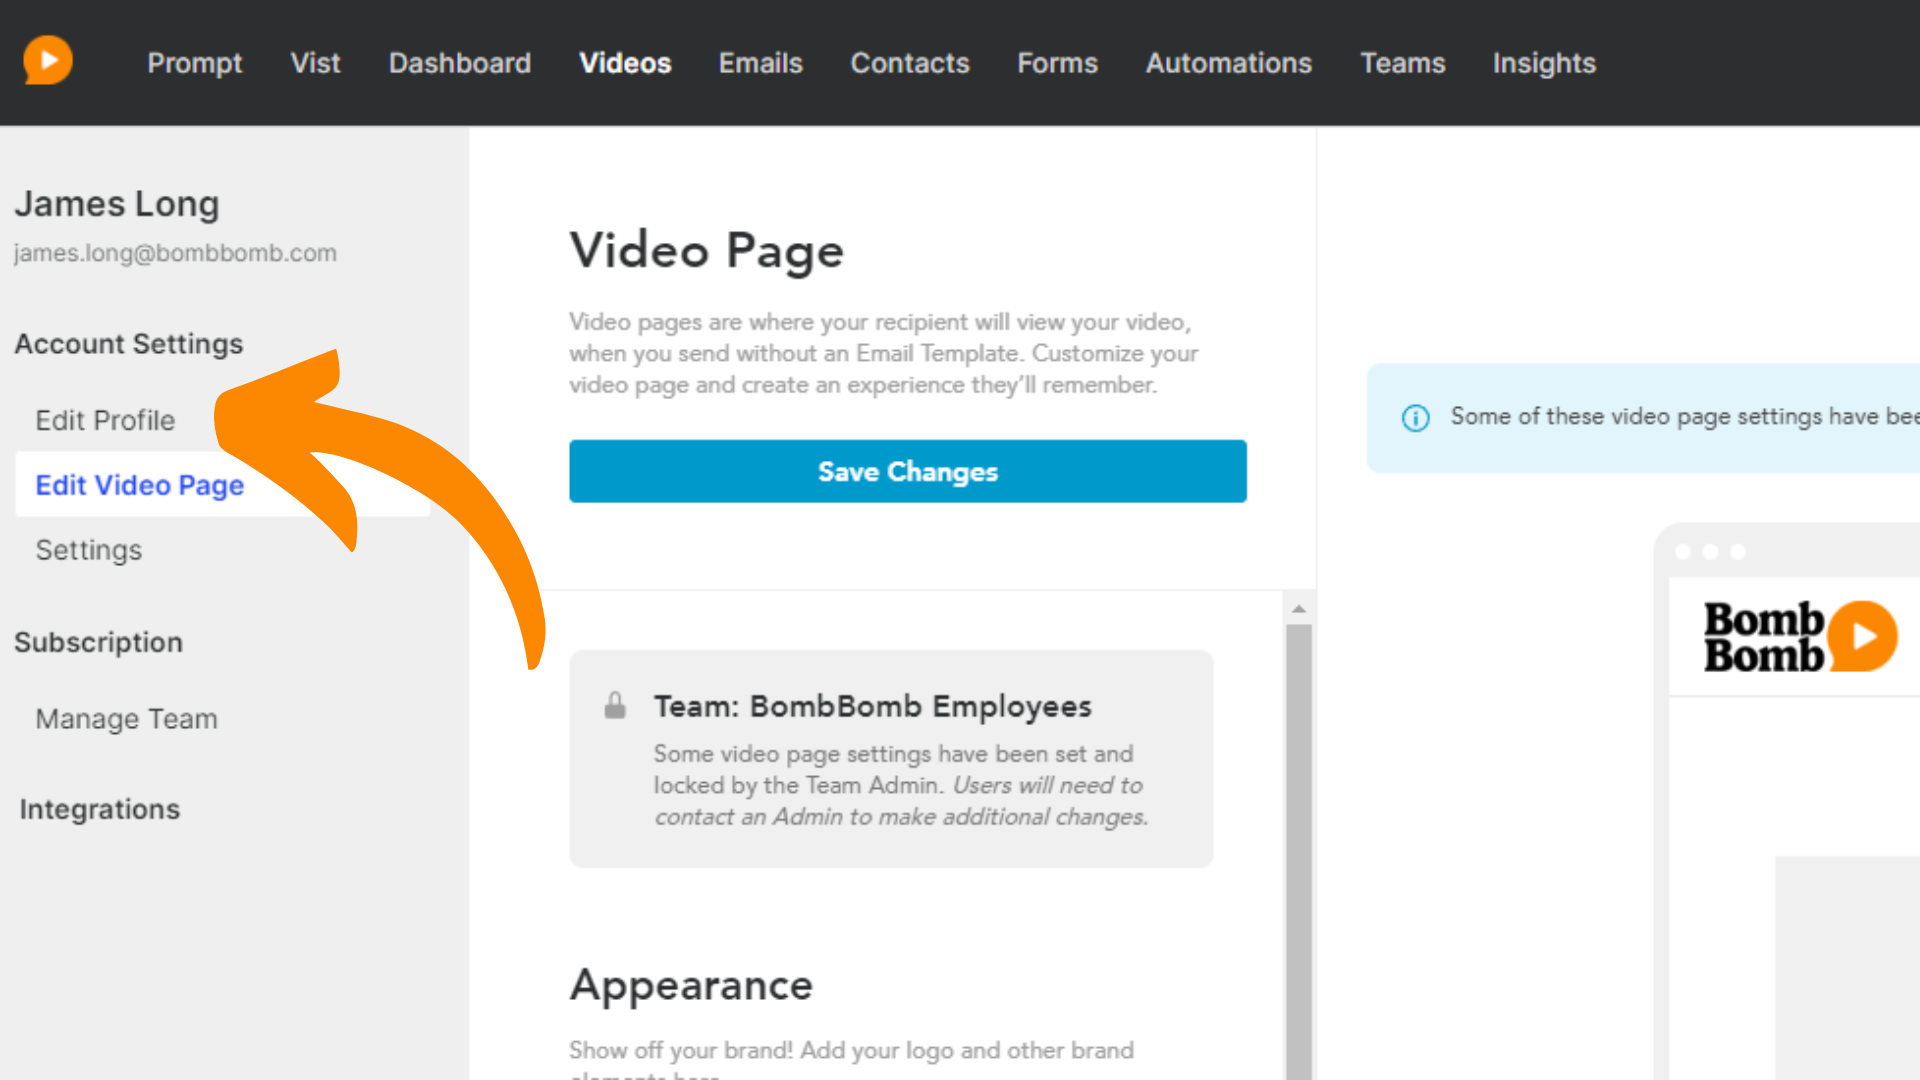Click the BombBomb logo in the preview window
This screenshot has height=1080, width=1920.
1800,636
